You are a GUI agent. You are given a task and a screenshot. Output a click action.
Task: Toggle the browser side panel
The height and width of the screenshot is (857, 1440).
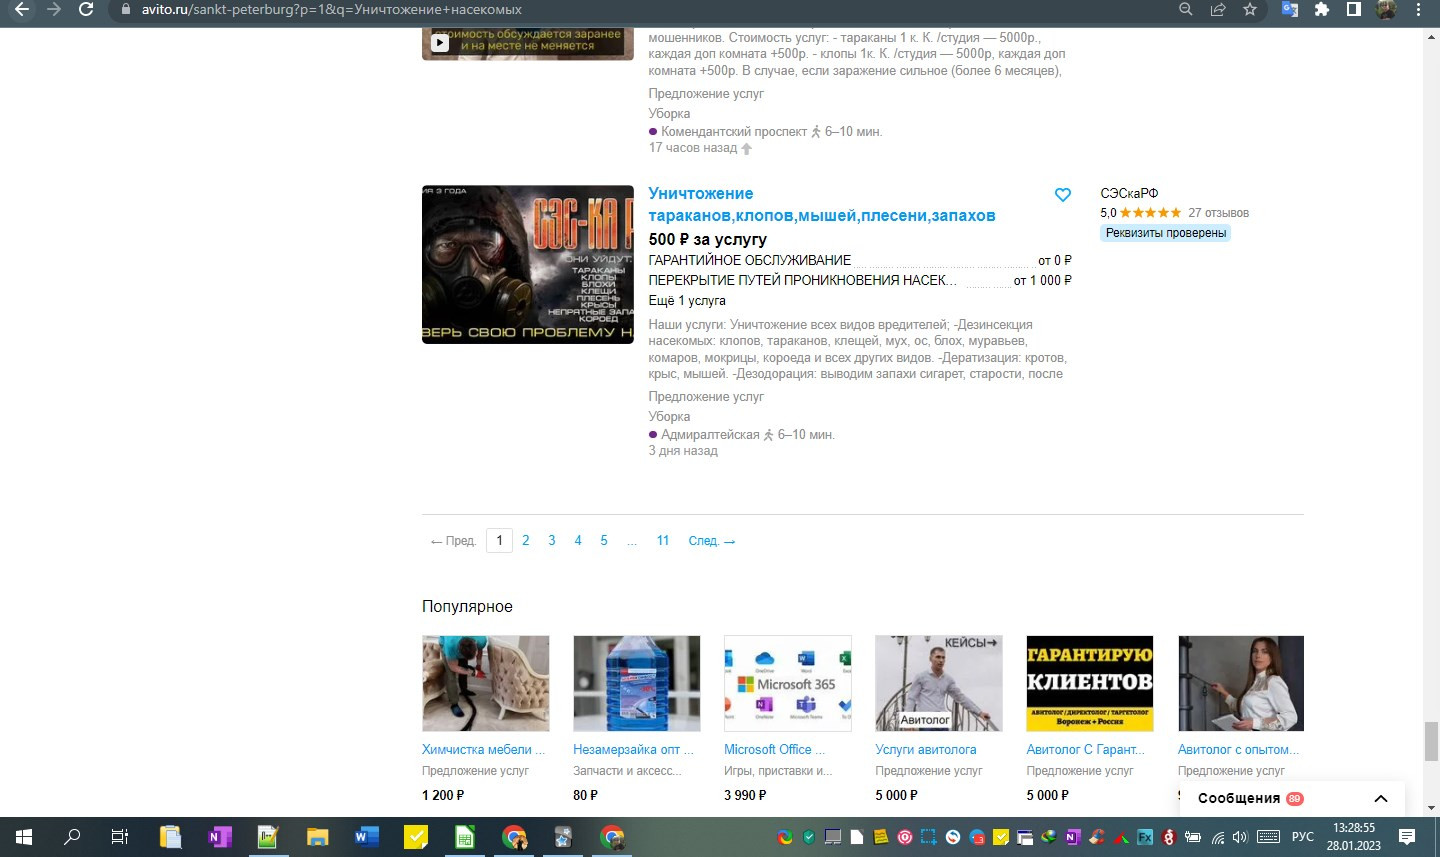(x=1354, y=9)
